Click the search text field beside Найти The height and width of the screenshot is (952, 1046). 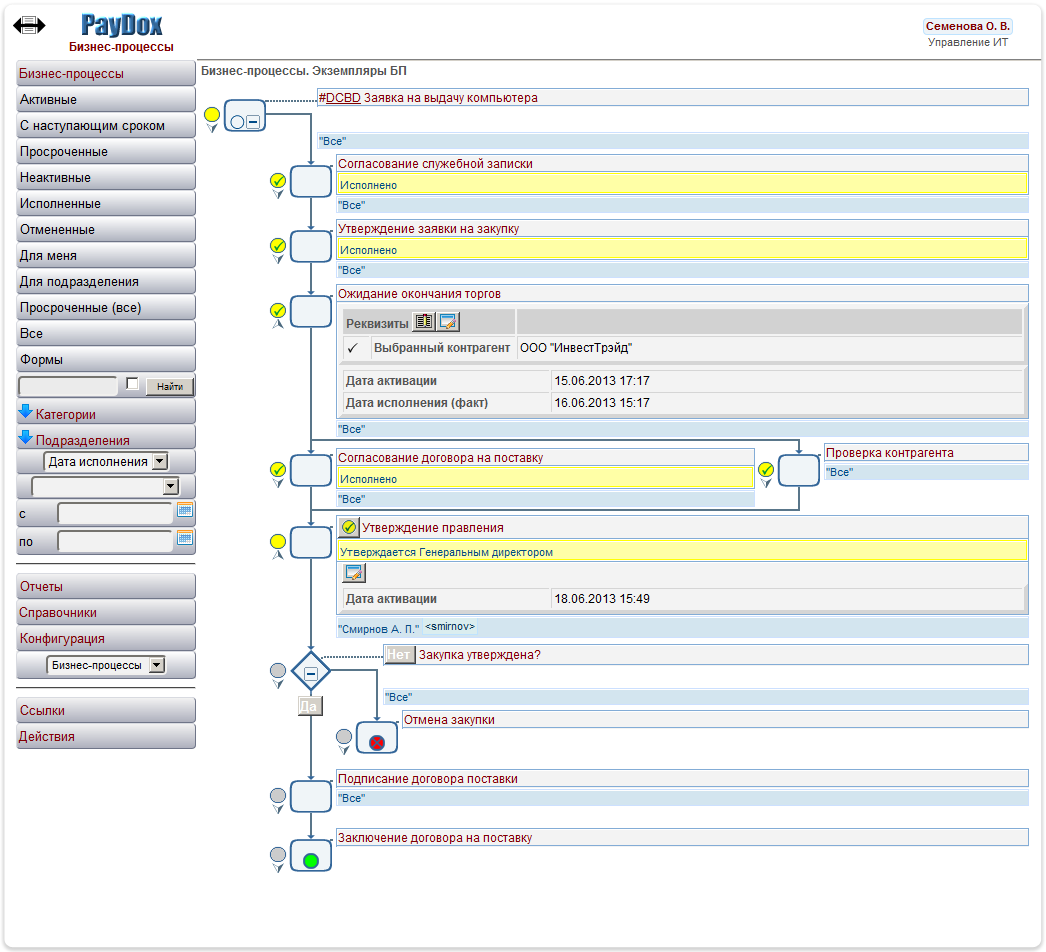tap(68, 386)
